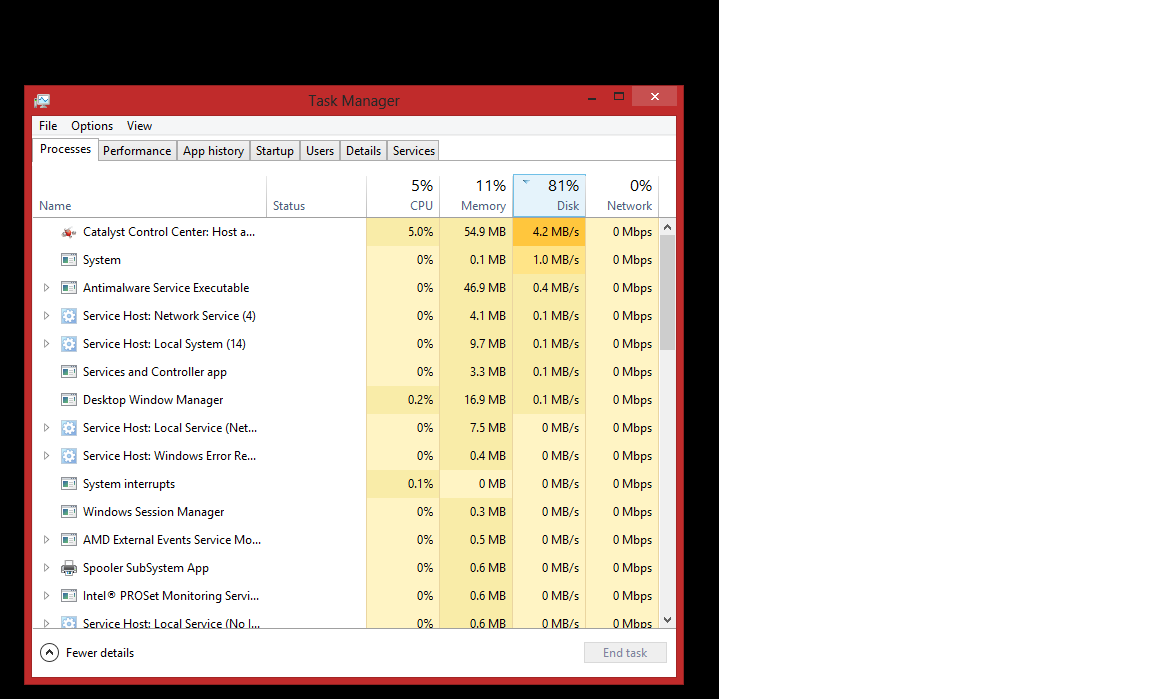Expand AMD External Events Service Mo...
This screenshot has height=699, width=1152.
pyautogui.click(x=46, y=540)
